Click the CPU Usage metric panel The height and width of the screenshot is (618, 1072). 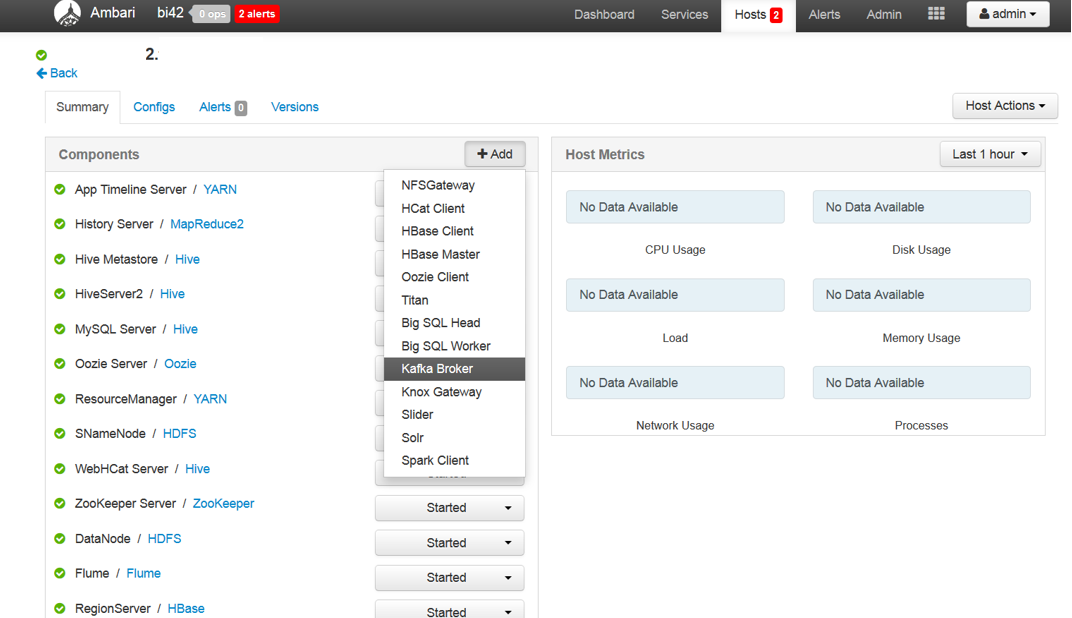675,208
